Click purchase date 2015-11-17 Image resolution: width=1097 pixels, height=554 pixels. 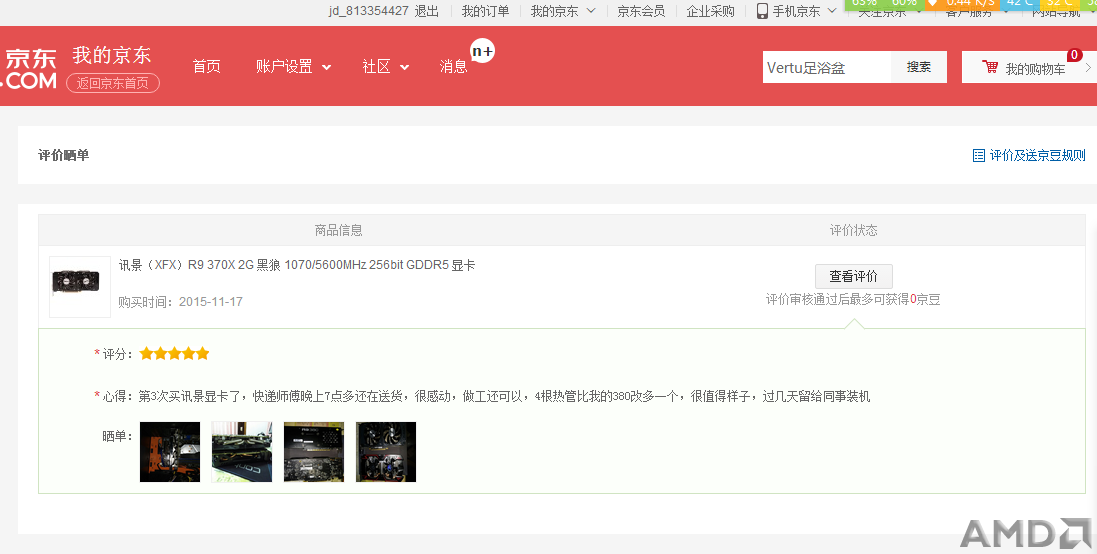[x=211, y=302]
